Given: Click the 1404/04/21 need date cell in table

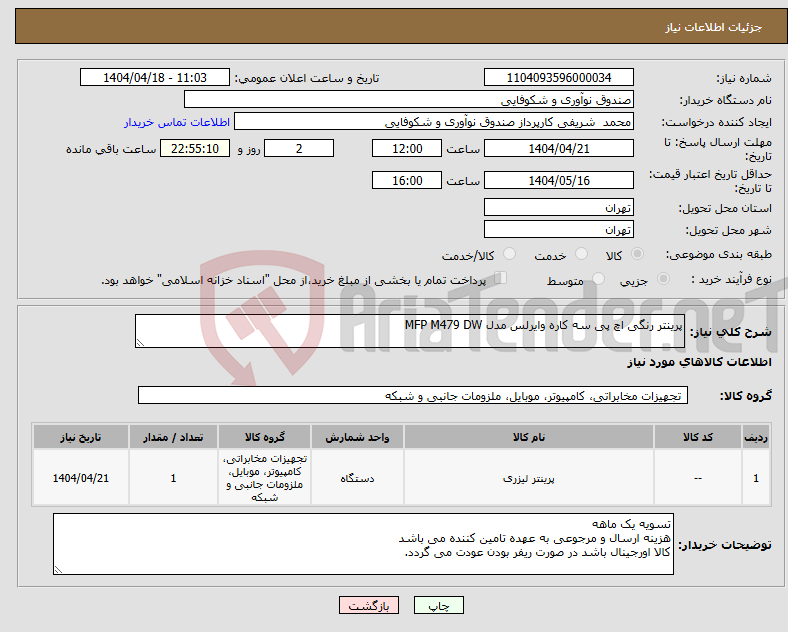Looking at the screenshot, I should point(81,478).
